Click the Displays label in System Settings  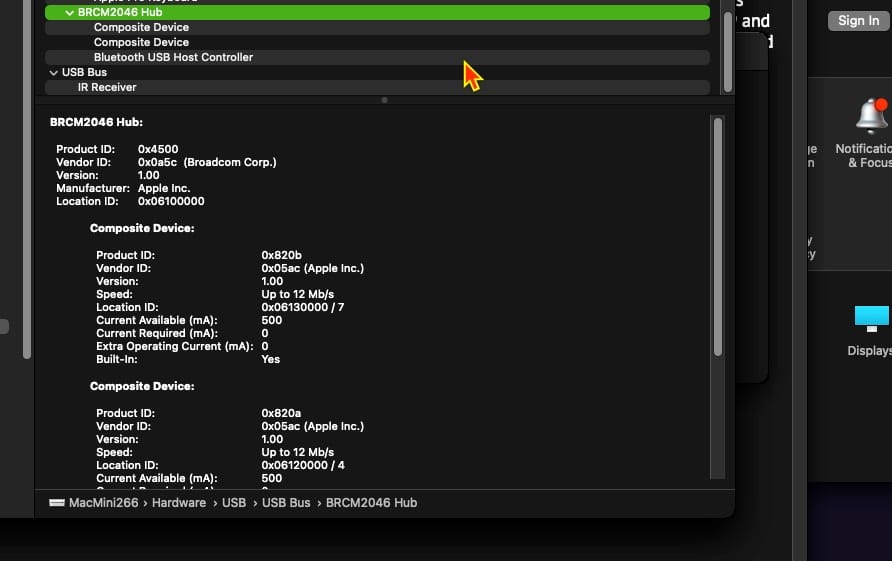(869, 351)
